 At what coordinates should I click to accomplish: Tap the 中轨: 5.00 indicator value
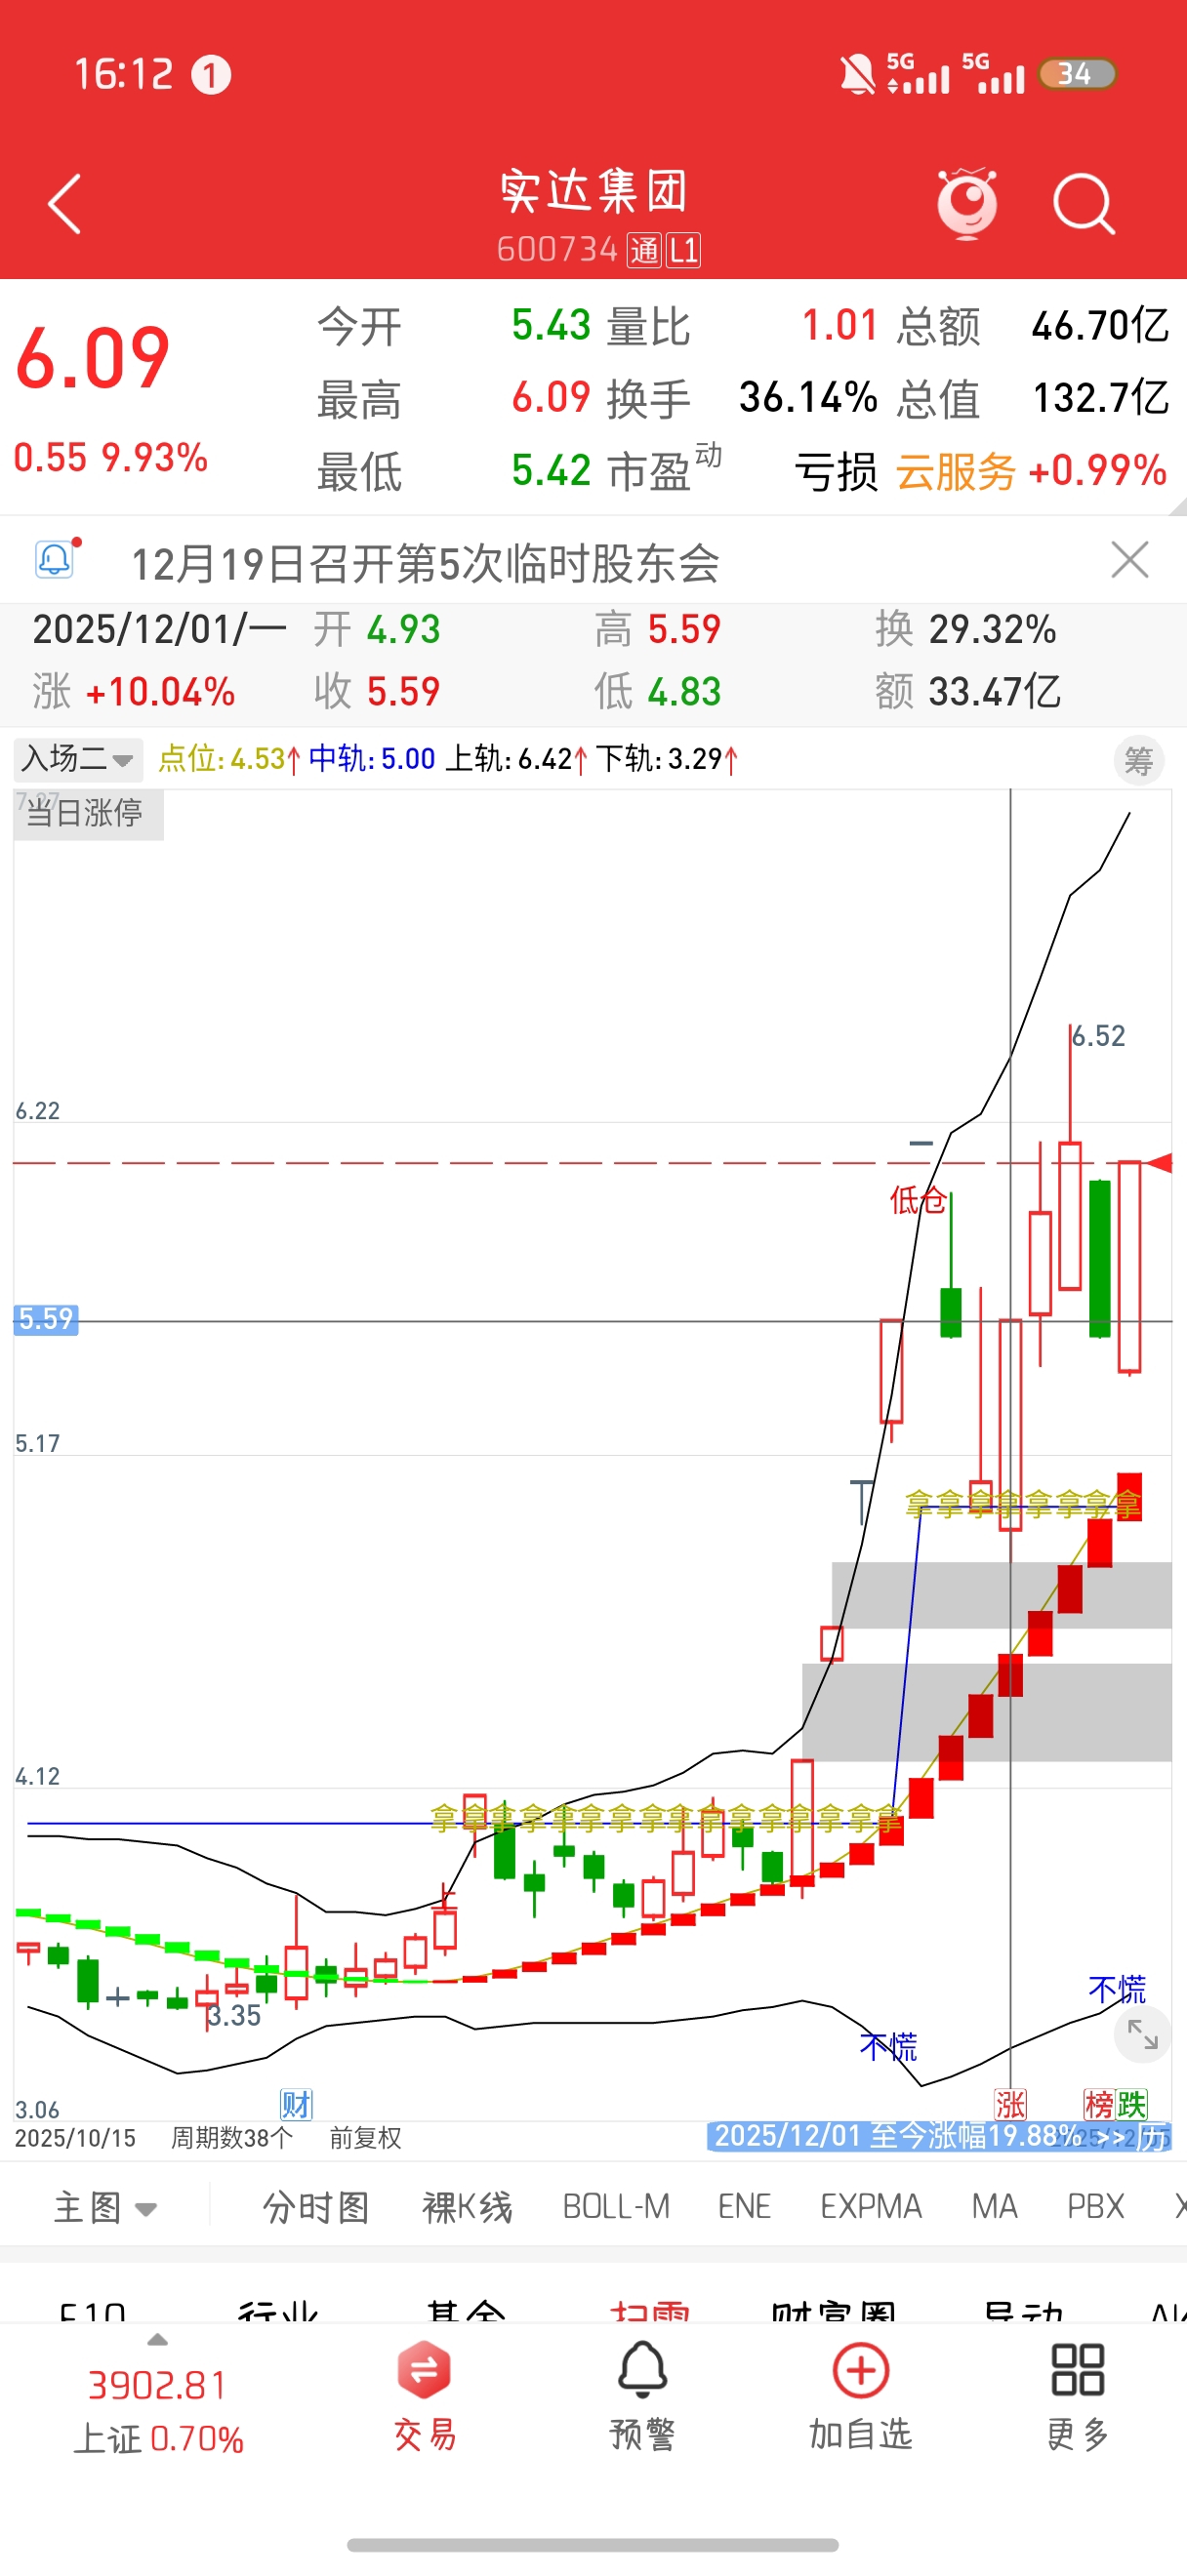[x=372, y=759]
